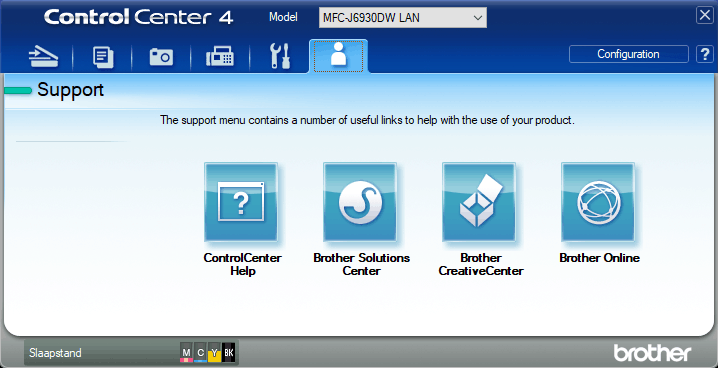
Task: Open Brother Online globe icon
Action: pos(598,202)
